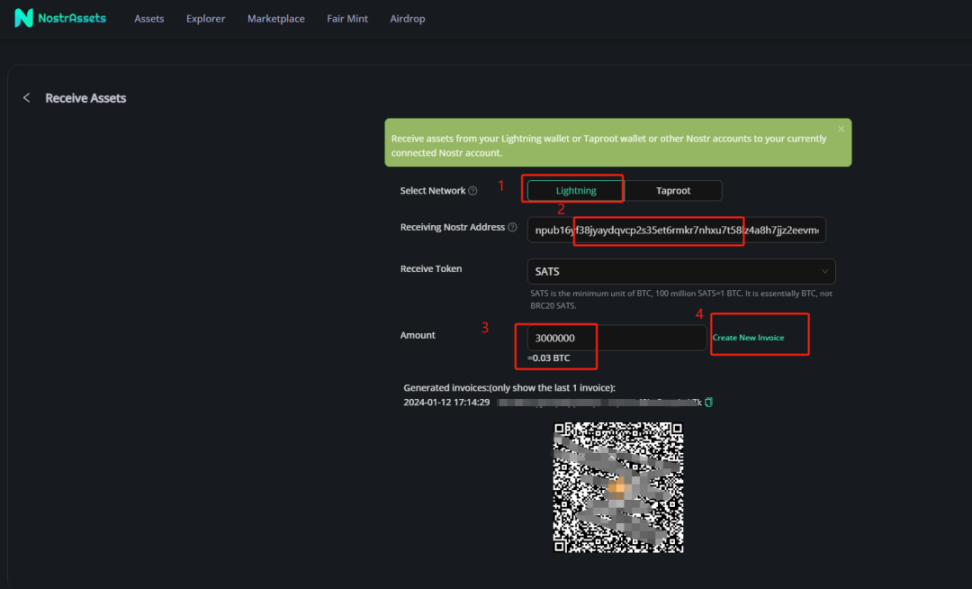The image size is (972, 589).
Task: Click the invoice QR code
Action: 618,487
